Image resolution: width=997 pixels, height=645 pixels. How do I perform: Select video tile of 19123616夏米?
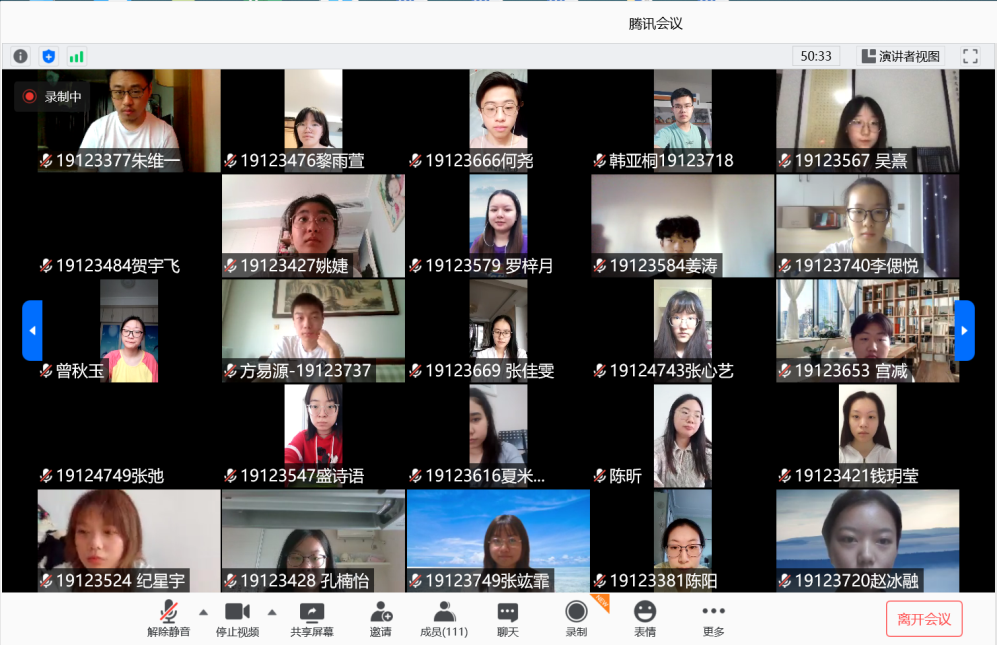pyautogui.click(x=498, y=436)
